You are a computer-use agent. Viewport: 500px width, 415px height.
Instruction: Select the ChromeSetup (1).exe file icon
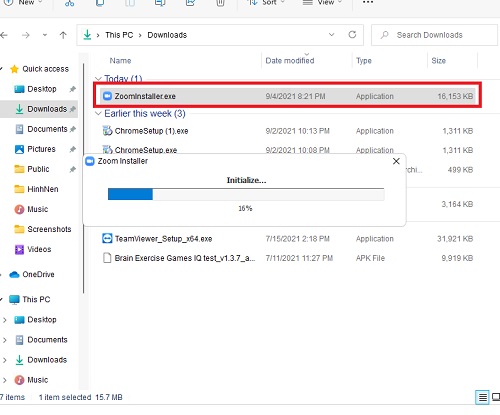tap(107, 131)
